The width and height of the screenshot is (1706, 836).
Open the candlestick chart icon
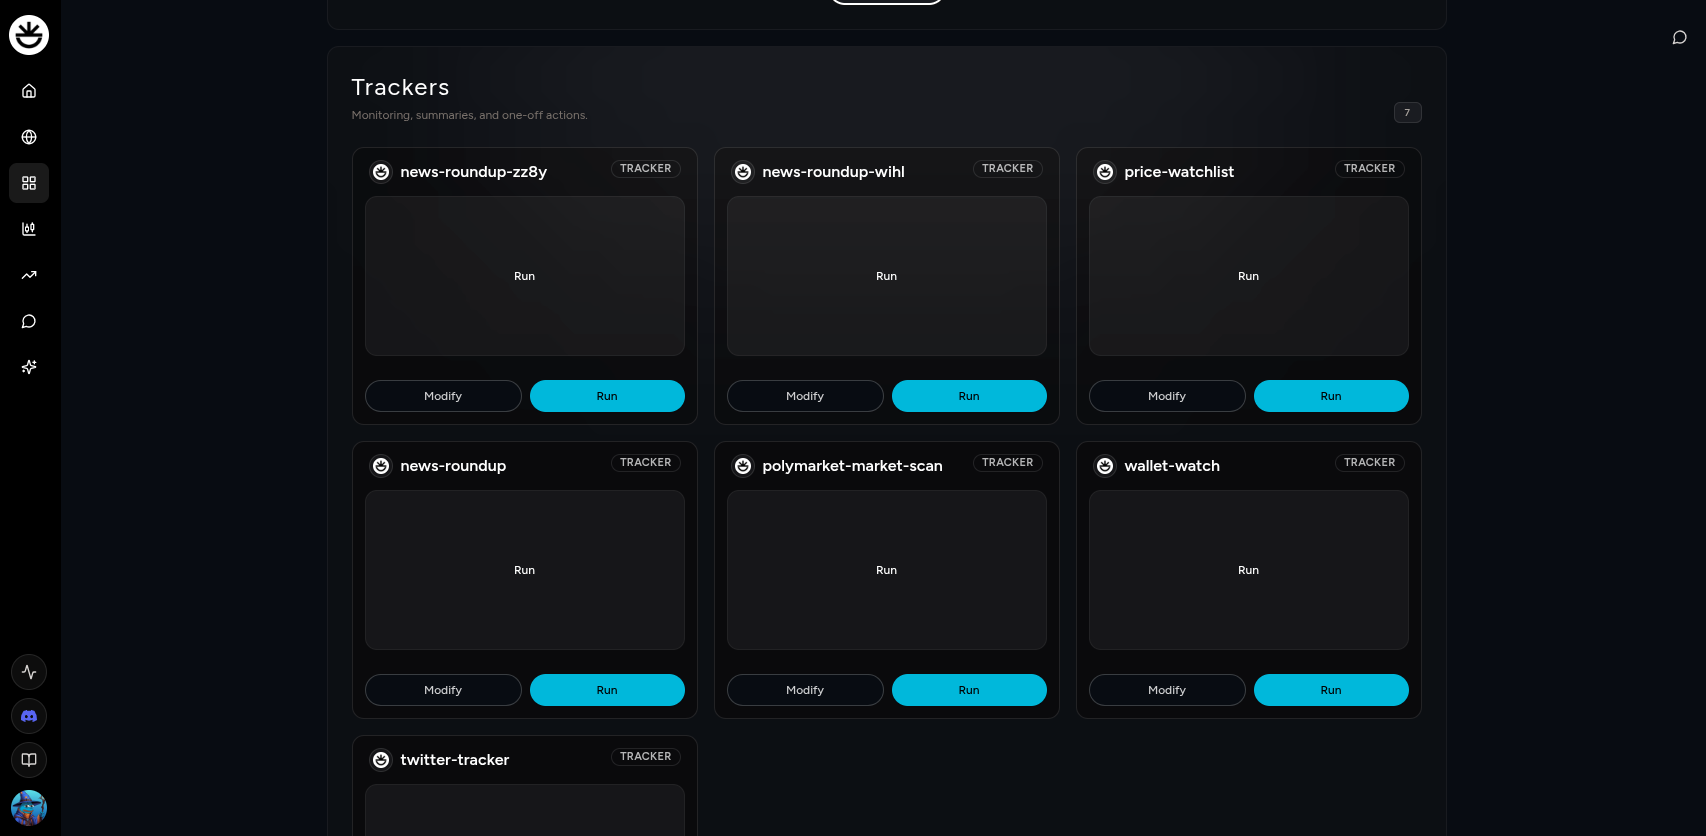(x=29, y=229)
